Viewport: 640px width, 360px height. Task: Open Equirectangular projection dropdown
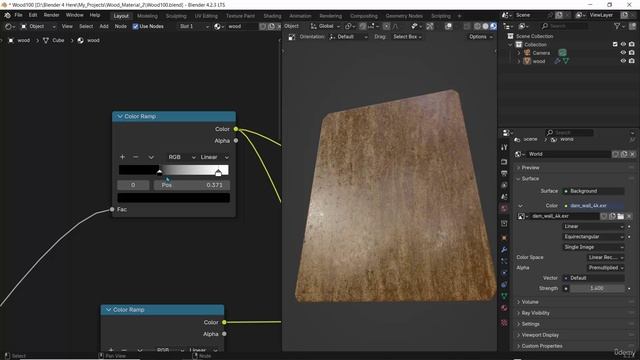click(x=593, y=237)
